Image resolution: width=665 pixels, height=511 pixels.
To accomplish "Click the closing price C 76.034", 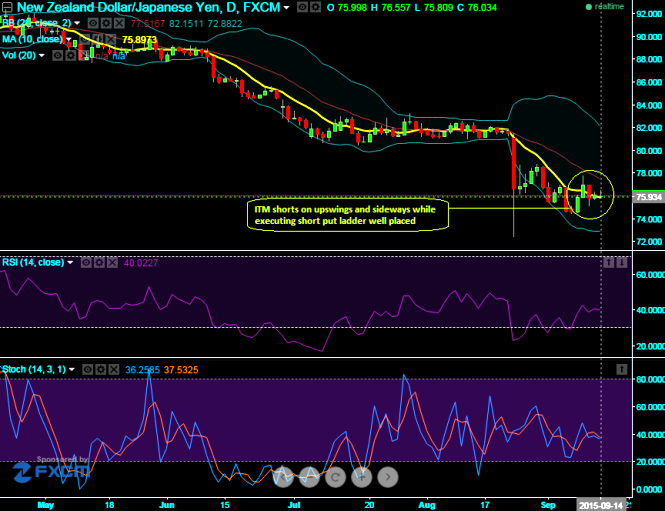I will click(477, 8).
